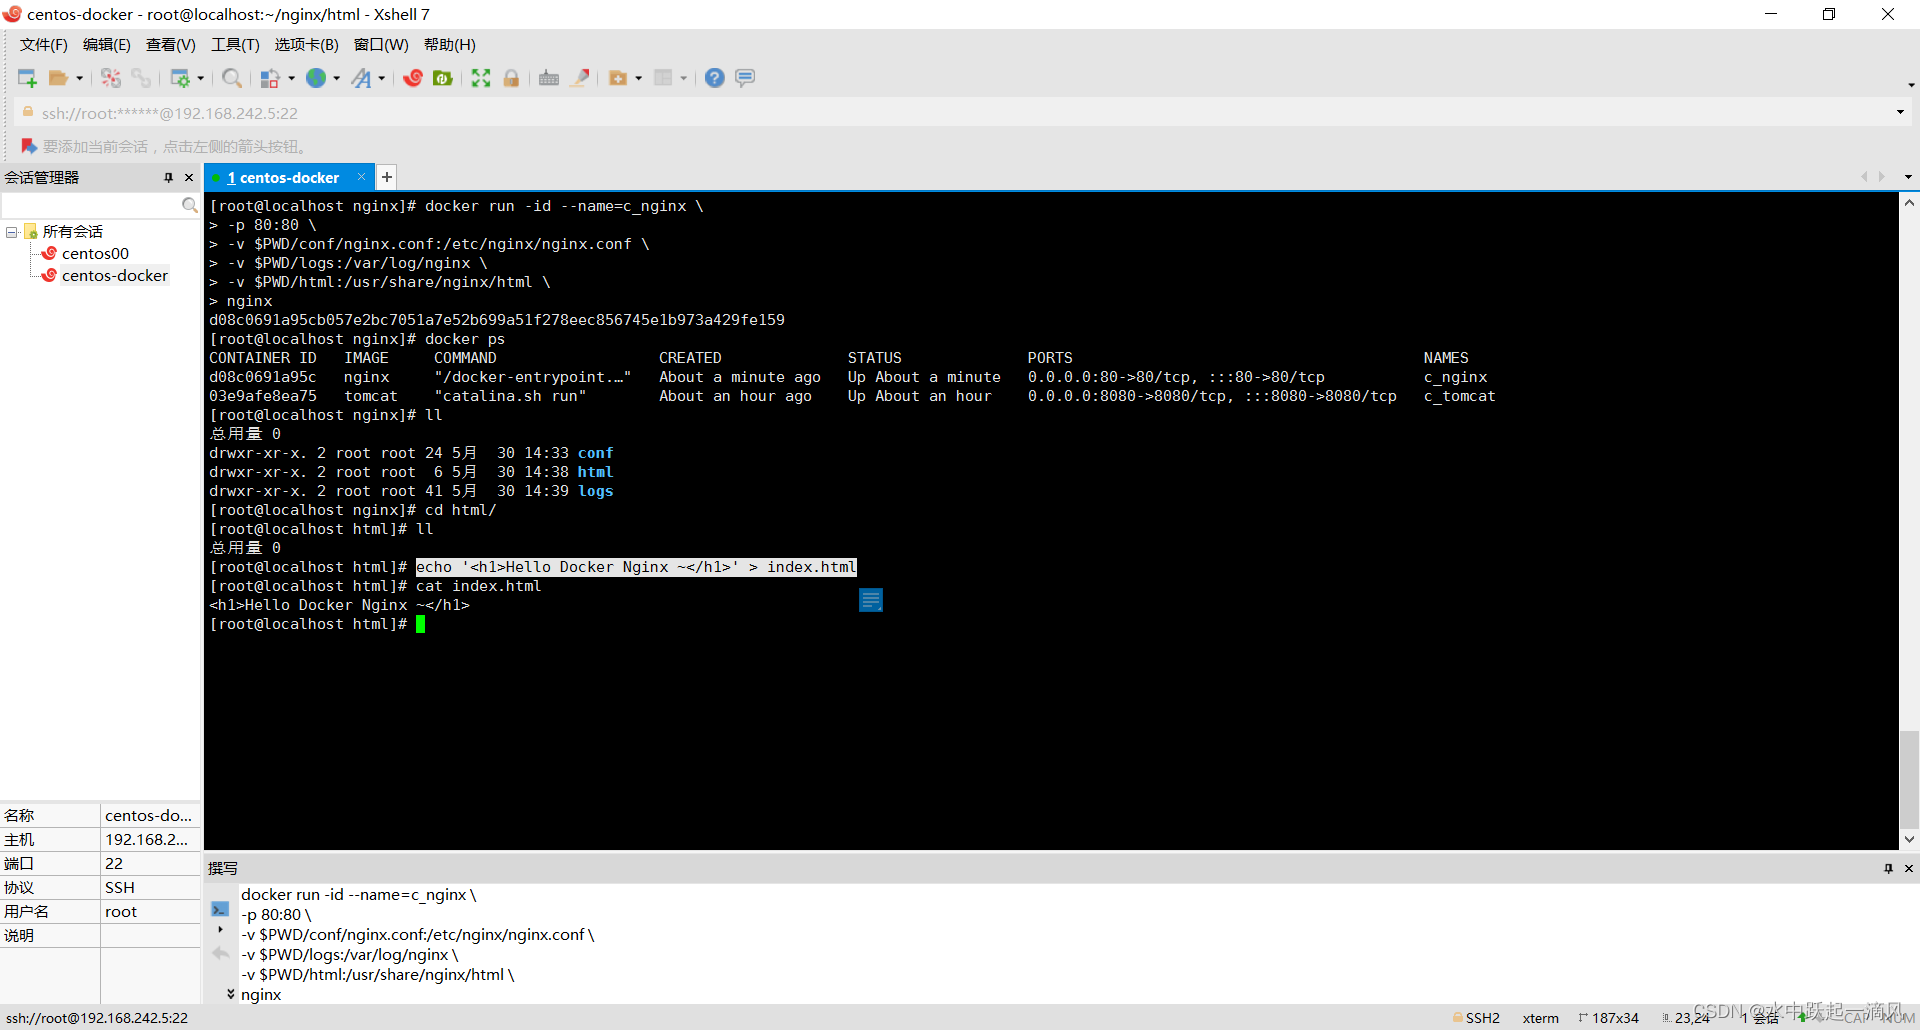This screenshot has height=1030, width=1920.
Task: Click the Open Session folder icon
Action: click(x=59, y=78)
